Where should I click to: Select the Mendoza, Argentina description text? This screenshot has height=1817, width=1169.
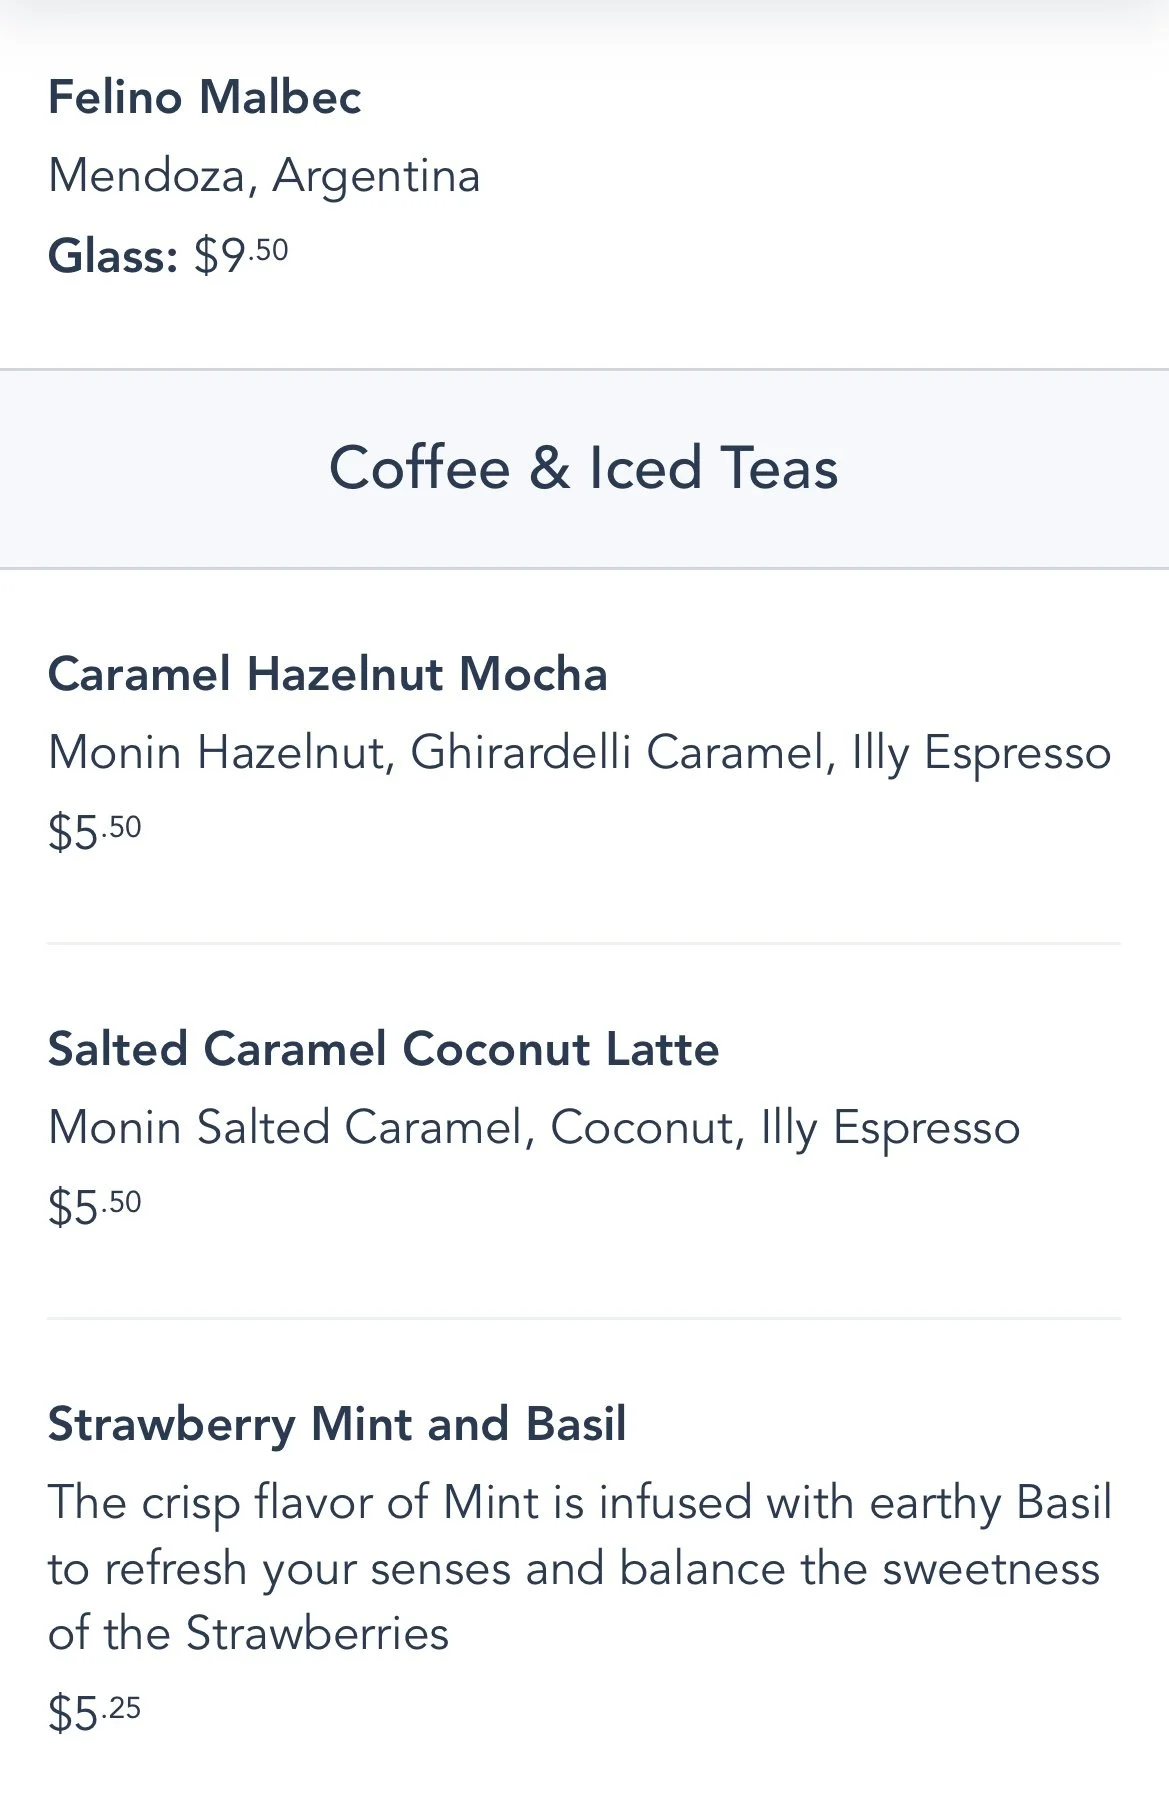coord(264,176)
